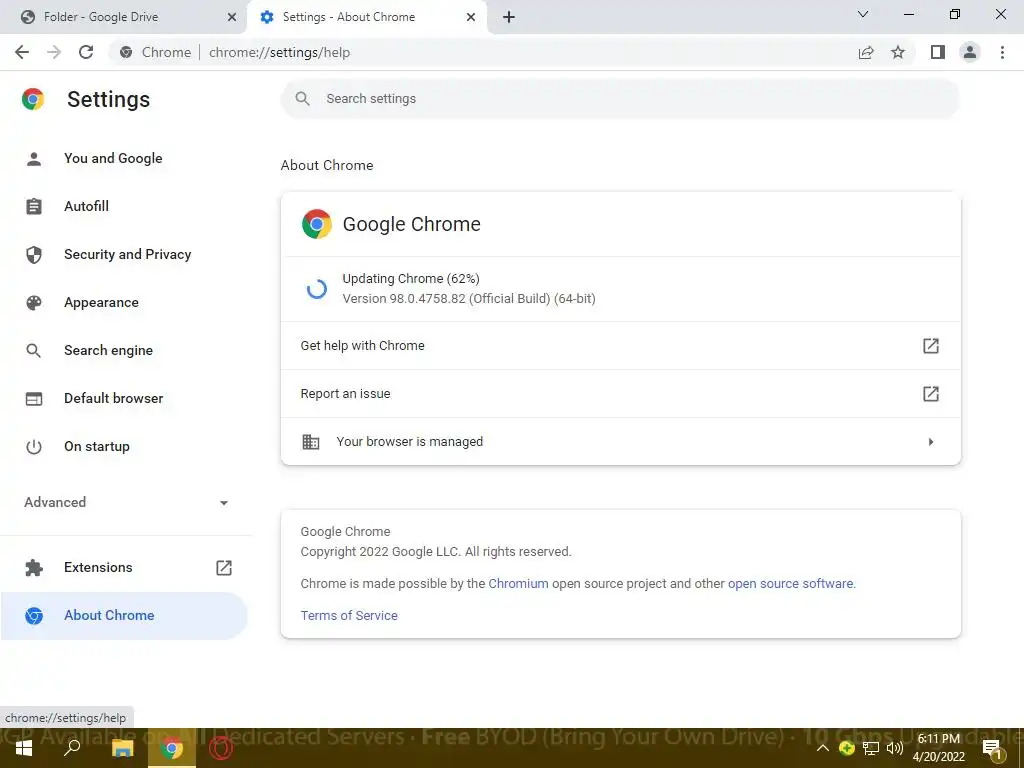Open File Explorer from the taskbar
The width and height of the screenshot is (1024, 768).
pyautogui.click(x=122, y=748)
